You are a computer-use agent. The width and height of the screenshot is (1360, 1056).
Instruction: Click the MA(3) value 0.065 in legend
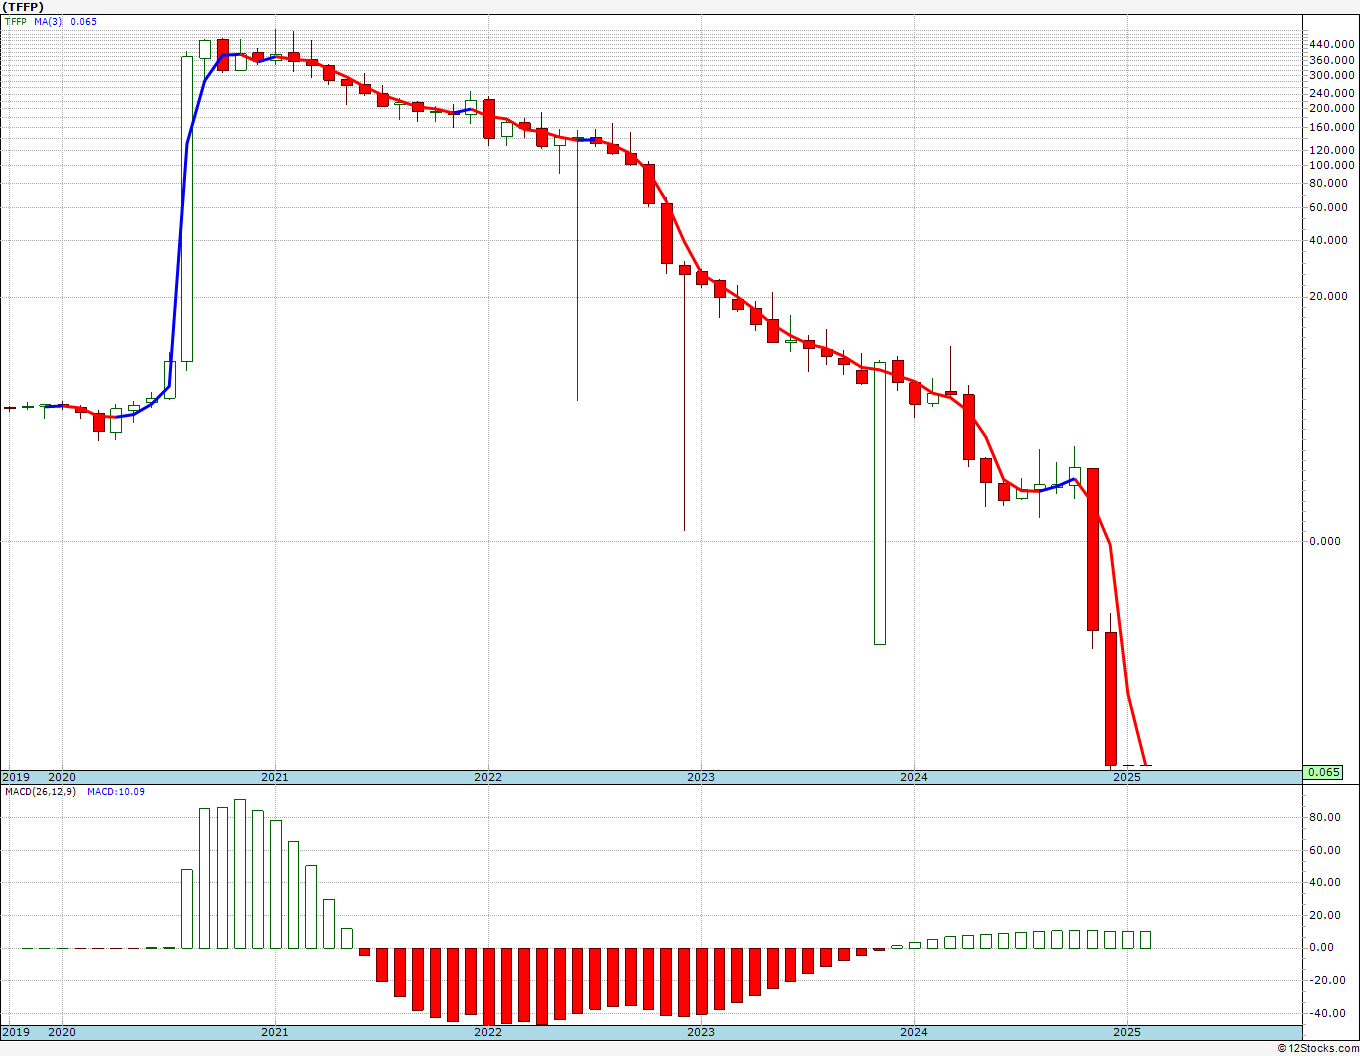pos(83,22)
